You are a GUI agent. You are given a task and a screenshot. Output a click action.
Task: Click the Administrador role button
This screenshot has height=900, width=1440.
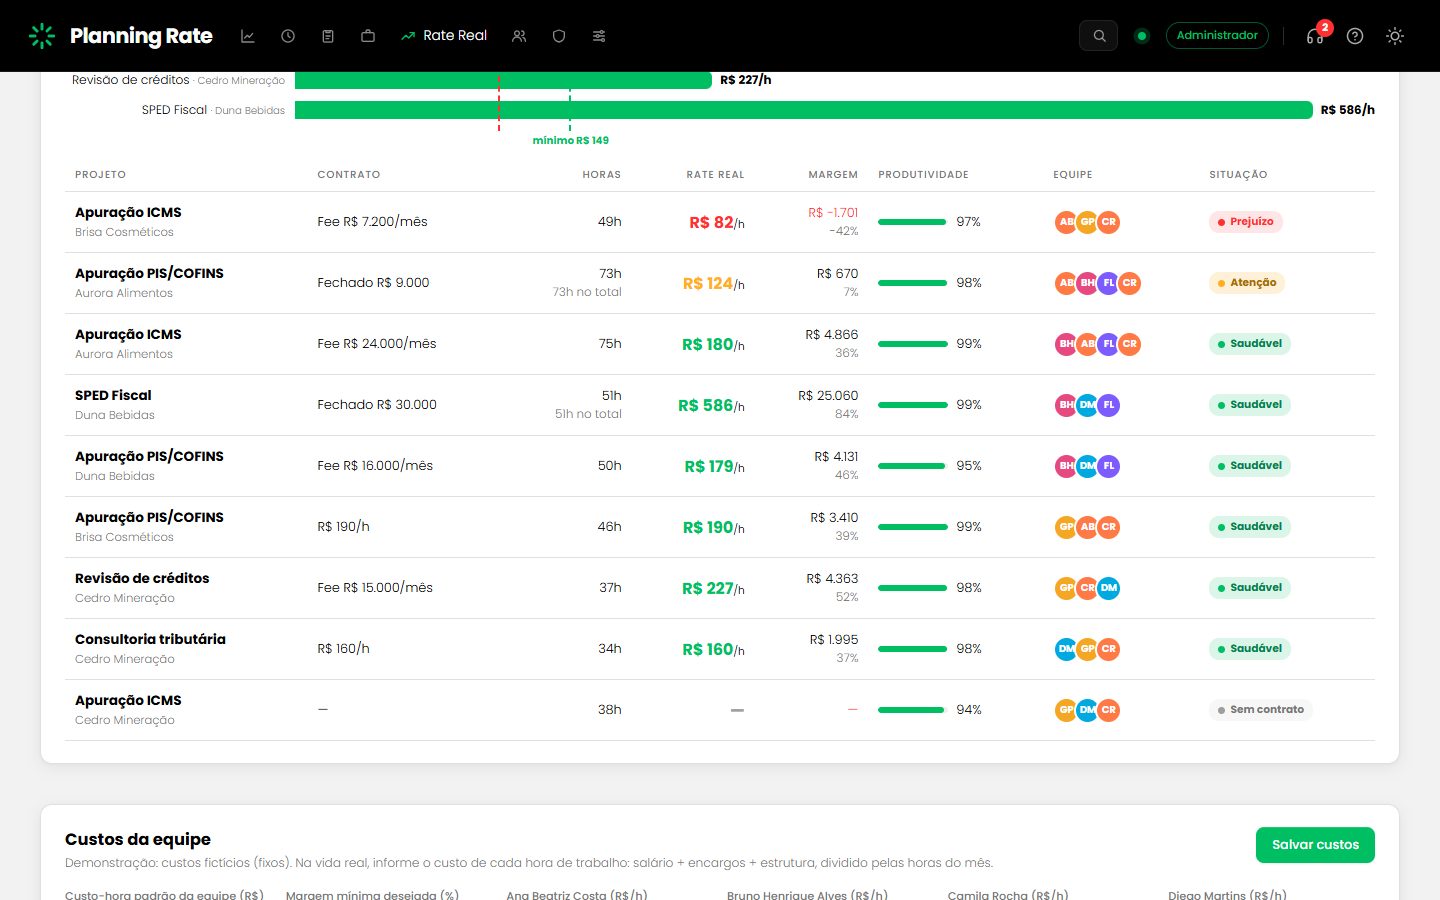coord(1217,36)
